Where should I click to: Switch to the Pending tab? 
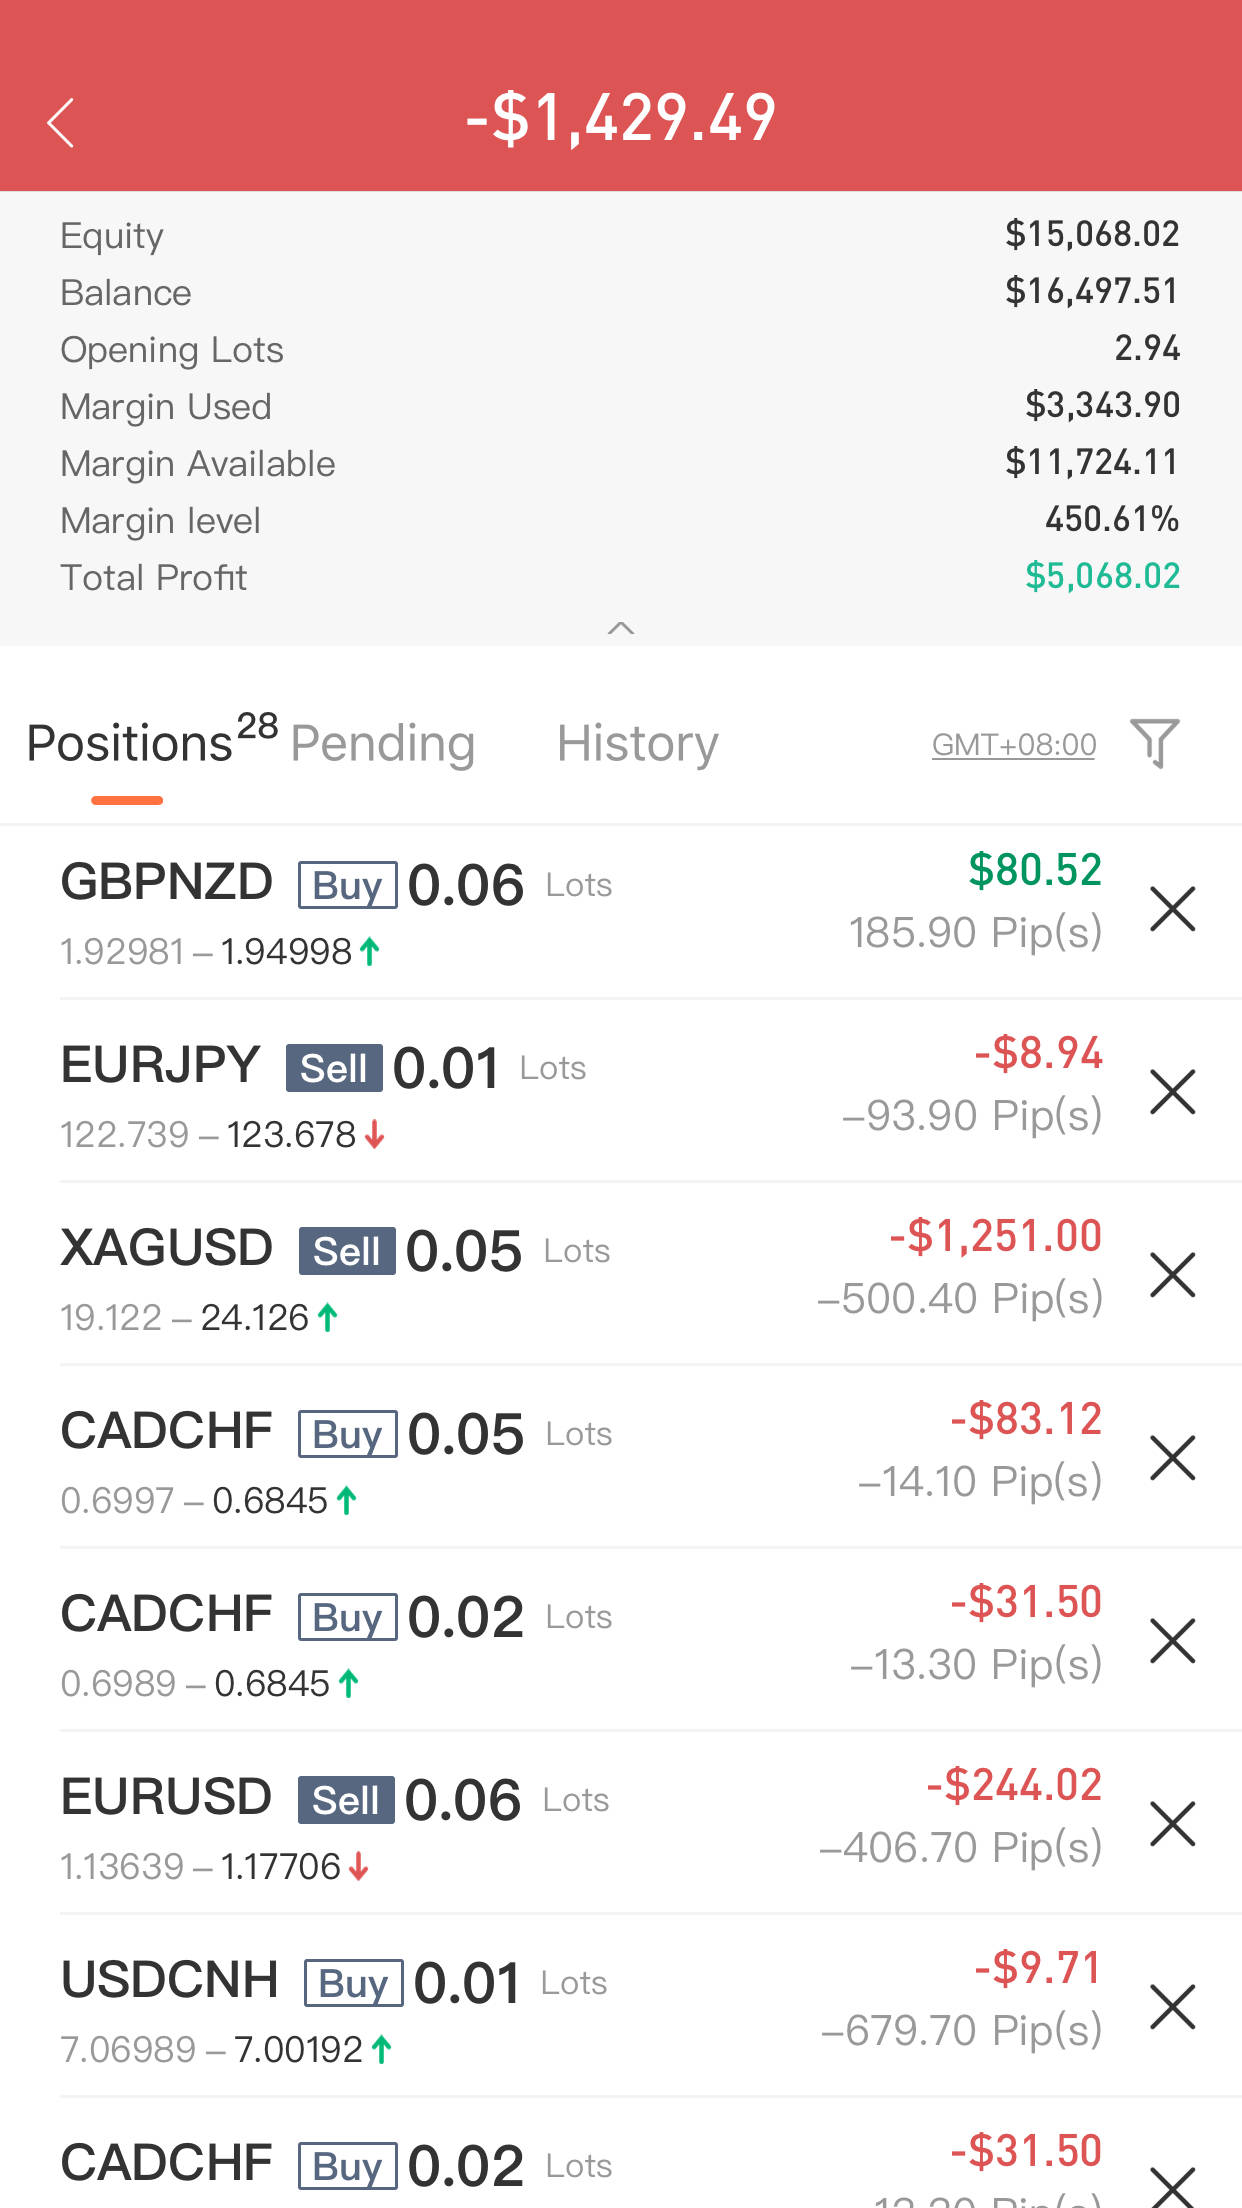[382, 744]
